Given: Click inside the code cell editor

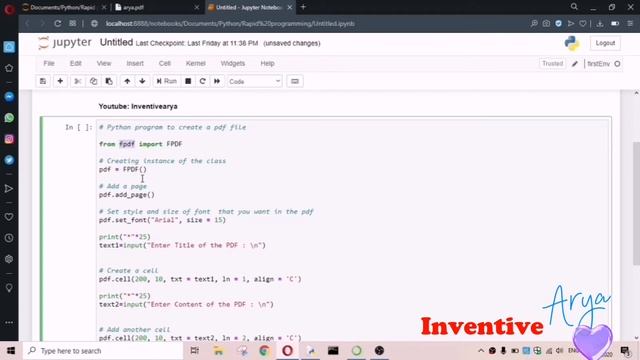Looking at the screenshot, I should point(352,231).
